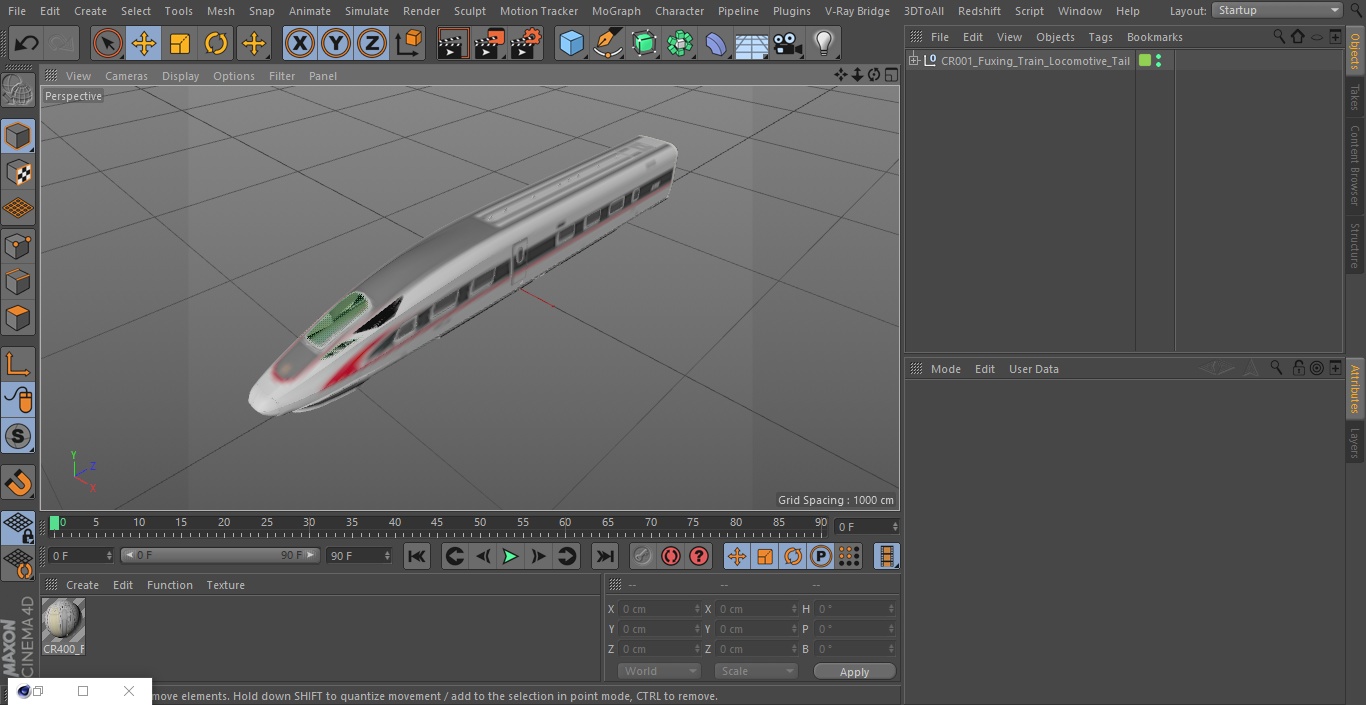Add a Floor environment object
Image resolution: width=1366 pixels, height=705 pixels.
tap(752, 43)
